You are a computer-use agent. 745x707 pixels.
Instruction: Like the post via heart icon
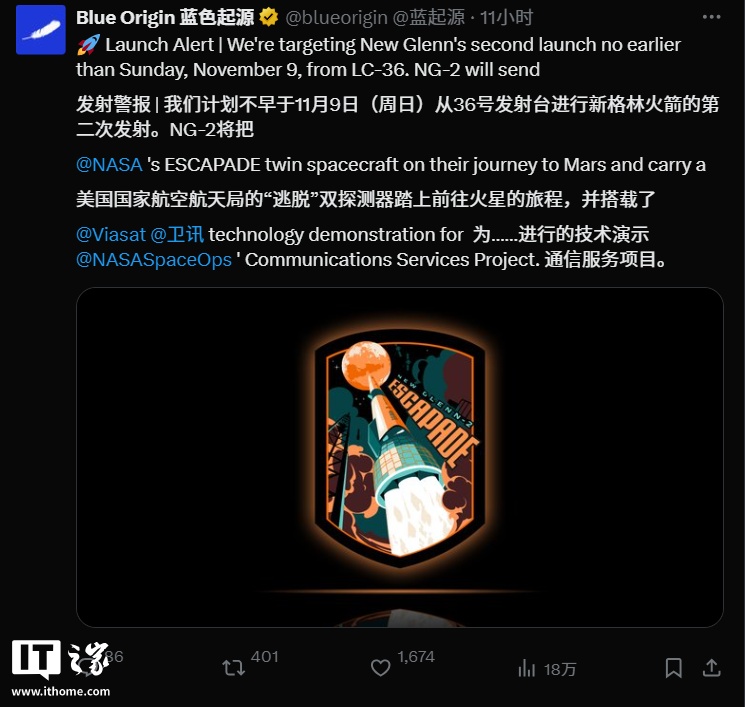380,668
